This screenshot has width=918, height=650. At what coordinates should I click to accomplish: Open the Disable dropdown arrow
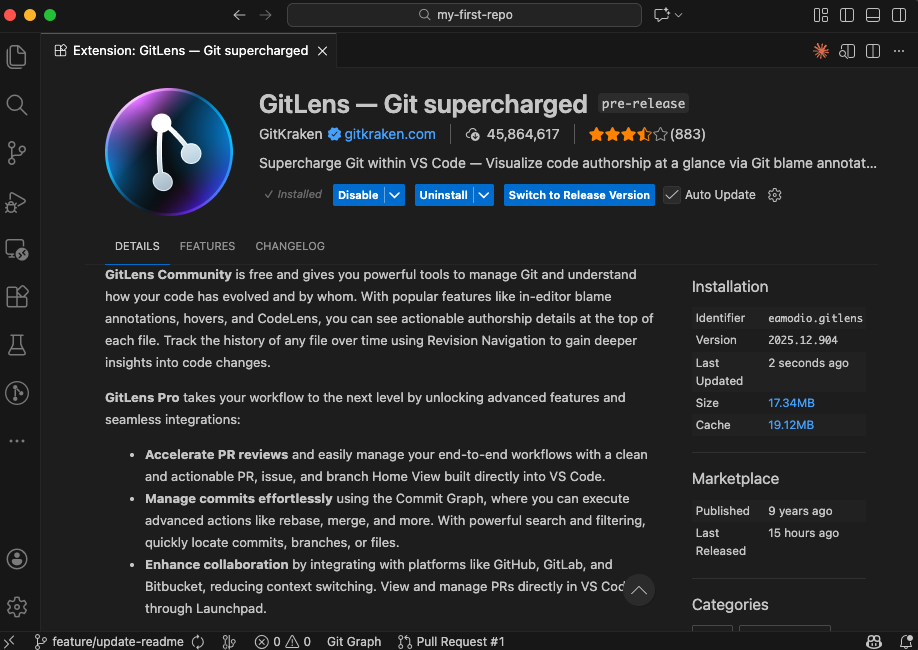click(395, 195)
